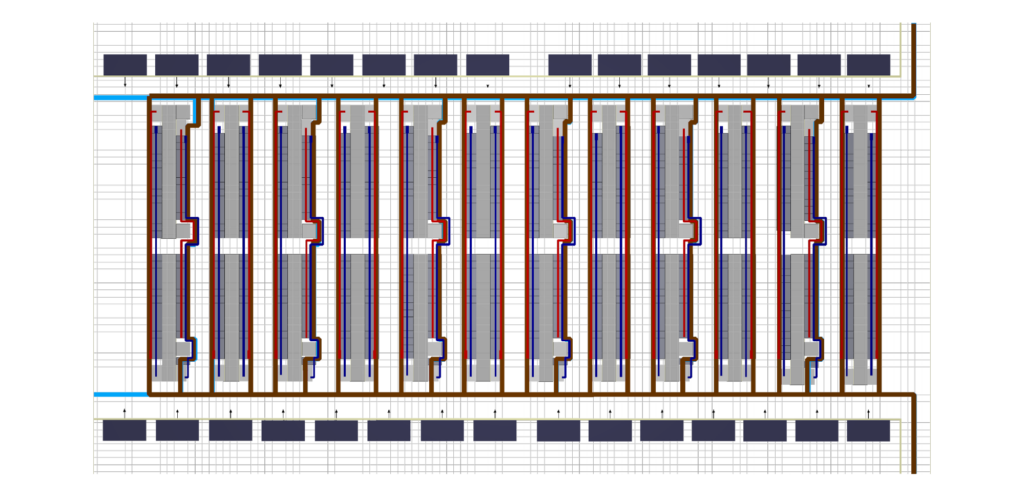The width and height of the screenshot is (1024, 497).
Task: Select the last gray transistor column's lower half
Action: tap(860, 310)
